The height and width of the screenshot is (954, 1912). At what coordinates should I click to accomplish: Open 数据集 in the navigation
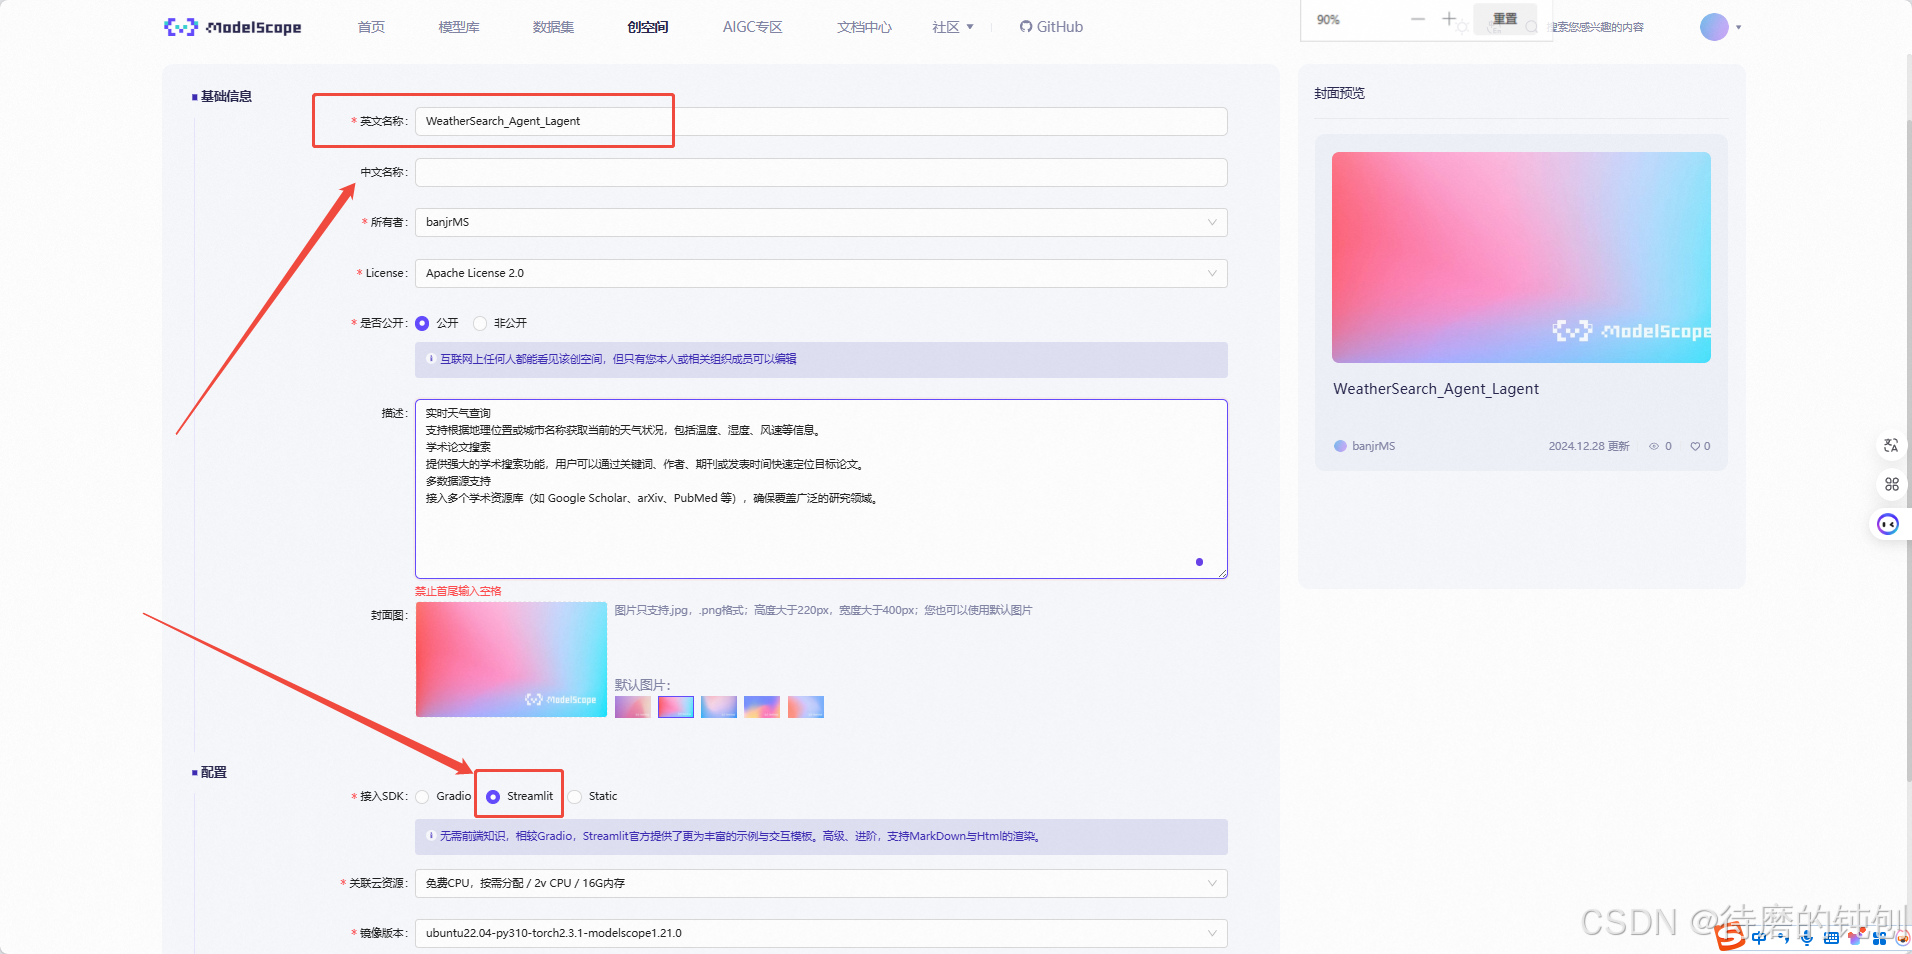pos(553,27)
